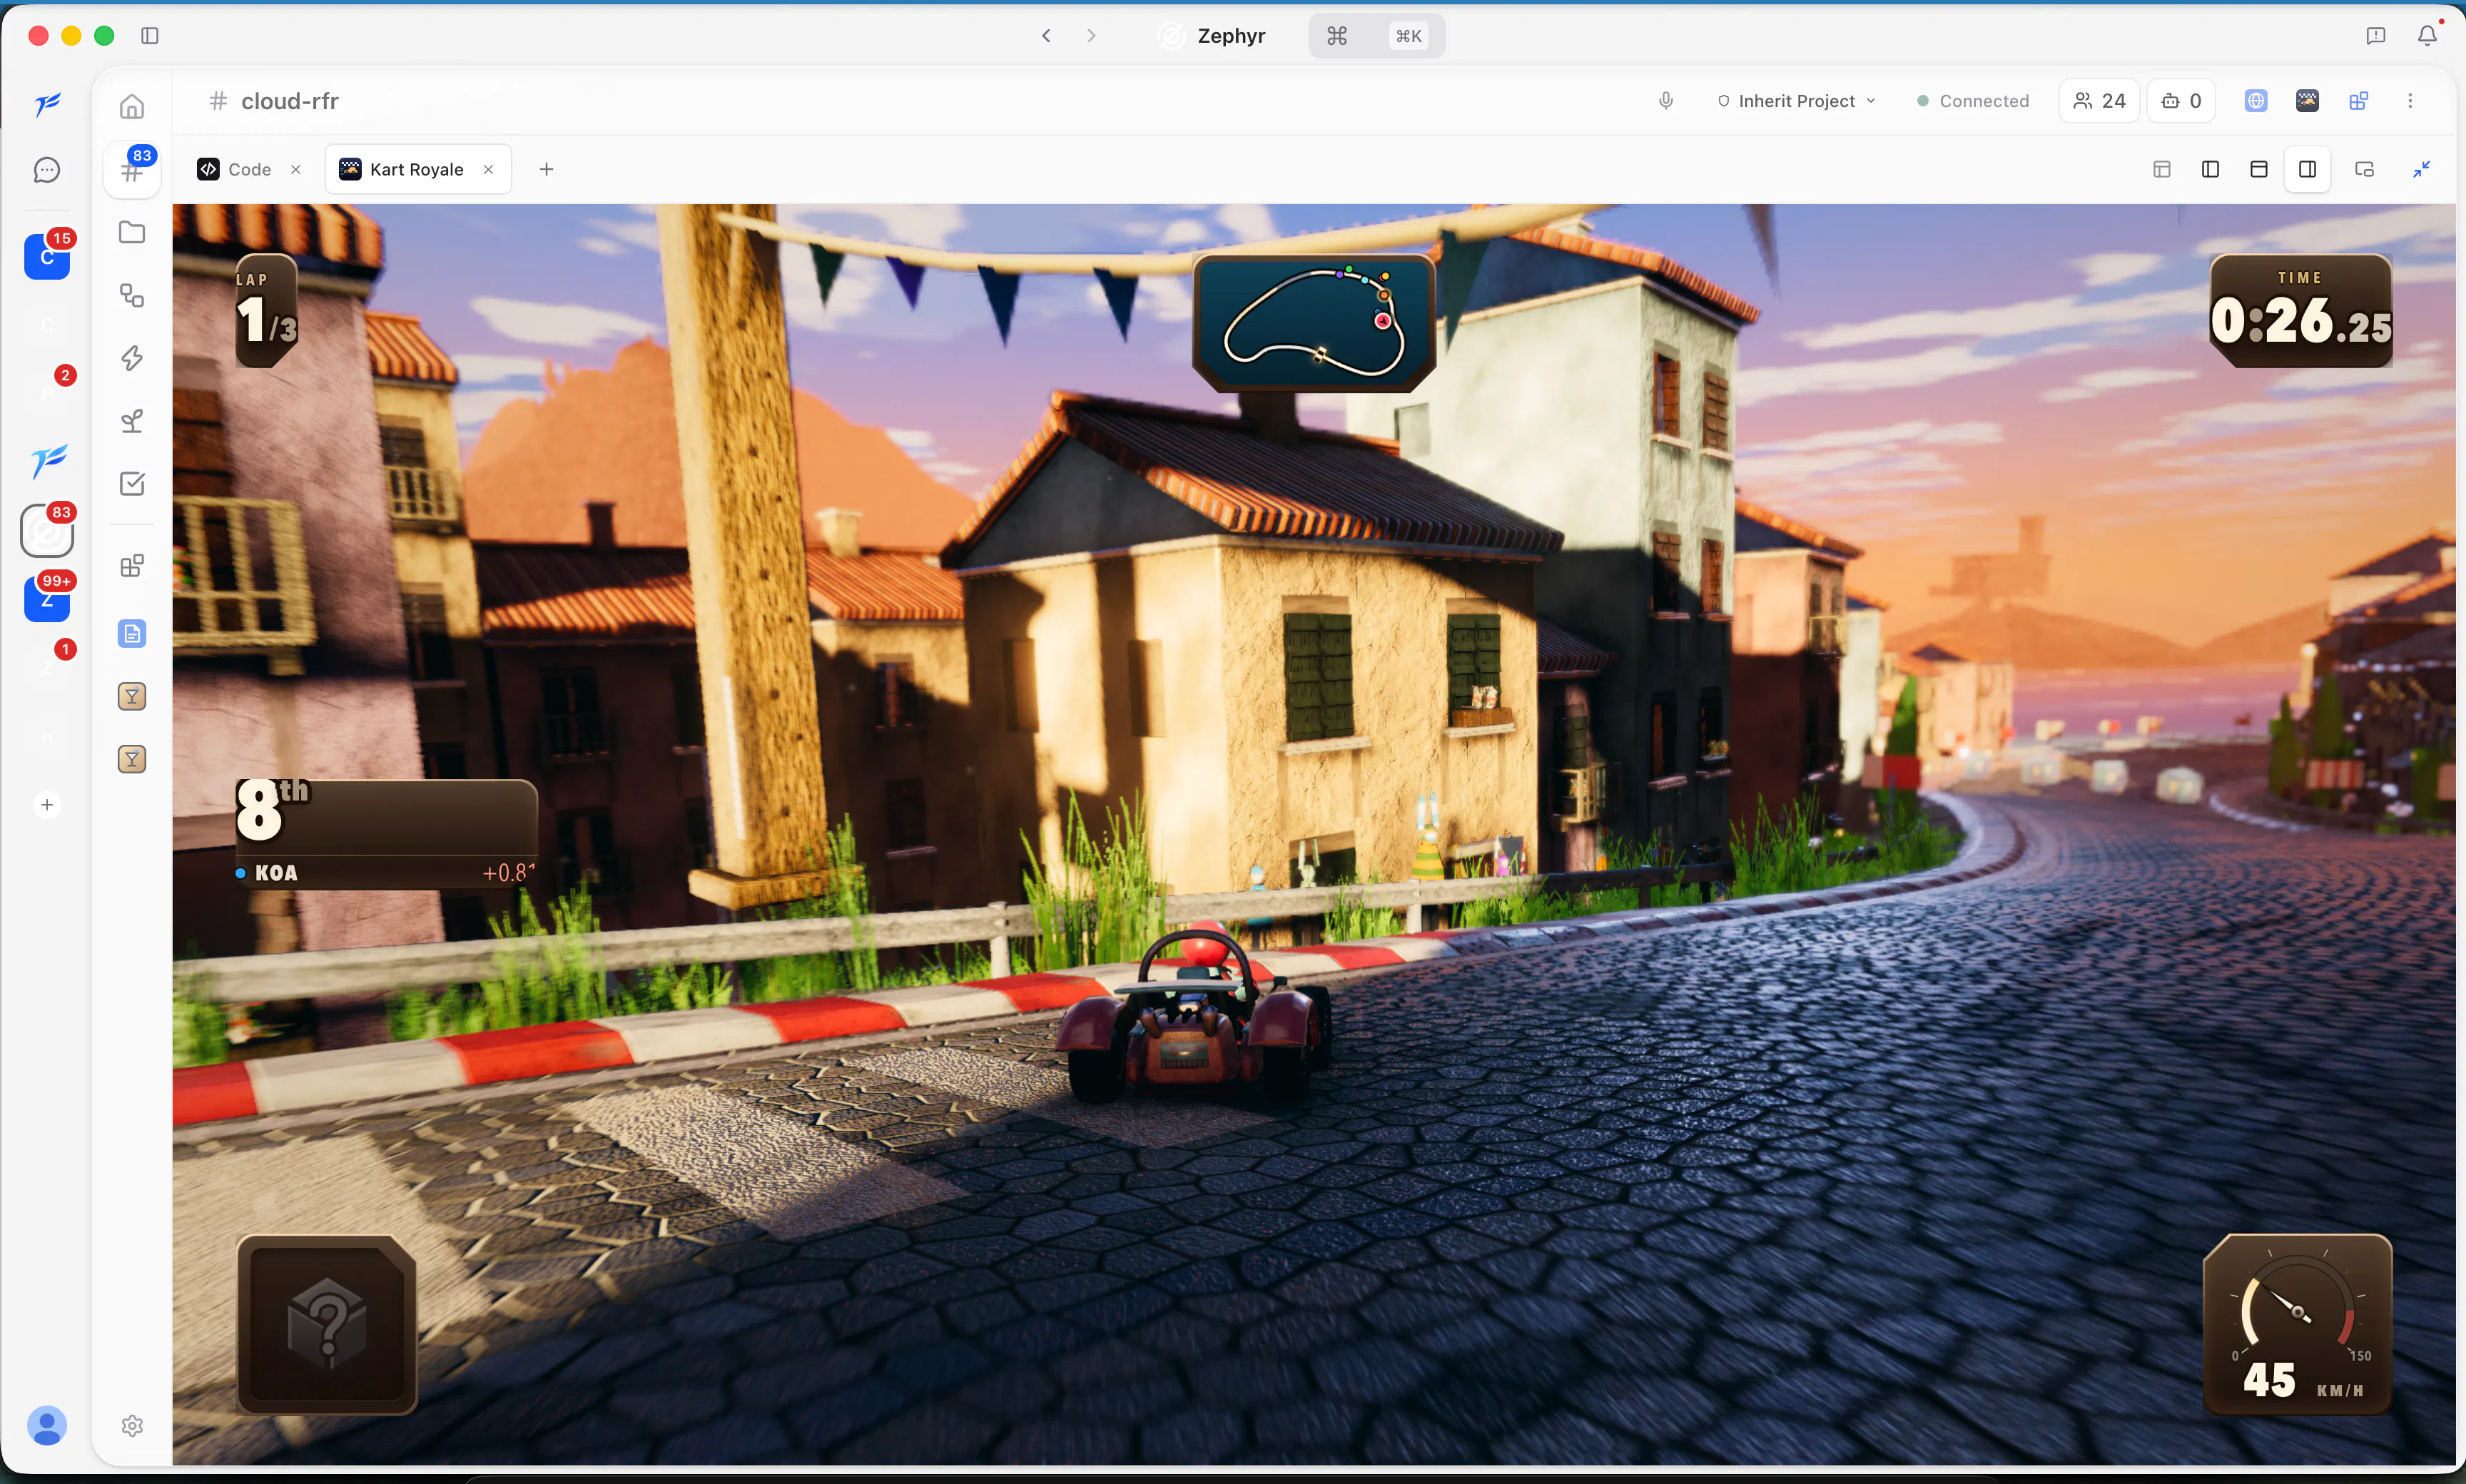This screenshot has width=2466, height=1484.
Task: Open the notifications bell
Action: pyautogui.click(x=2427, y=36)
